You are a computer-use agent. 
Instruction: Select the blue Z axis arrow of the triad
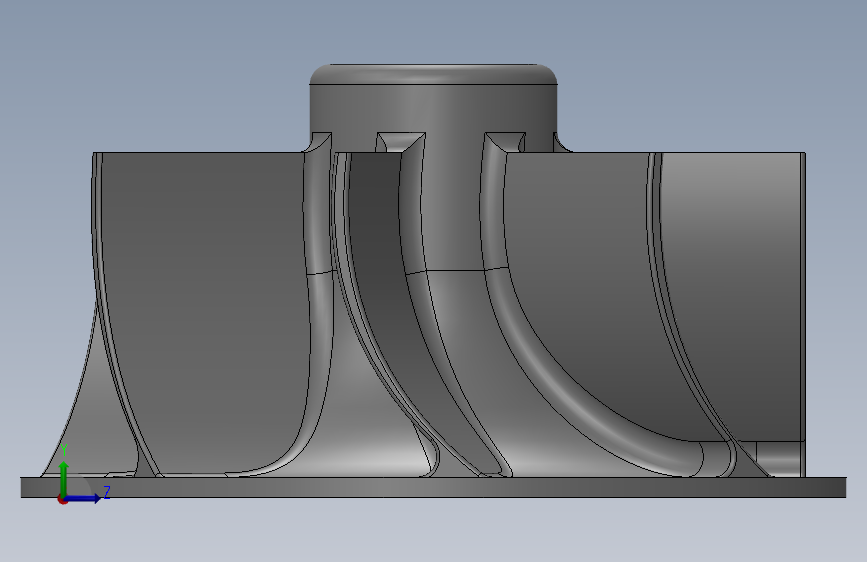83,498
